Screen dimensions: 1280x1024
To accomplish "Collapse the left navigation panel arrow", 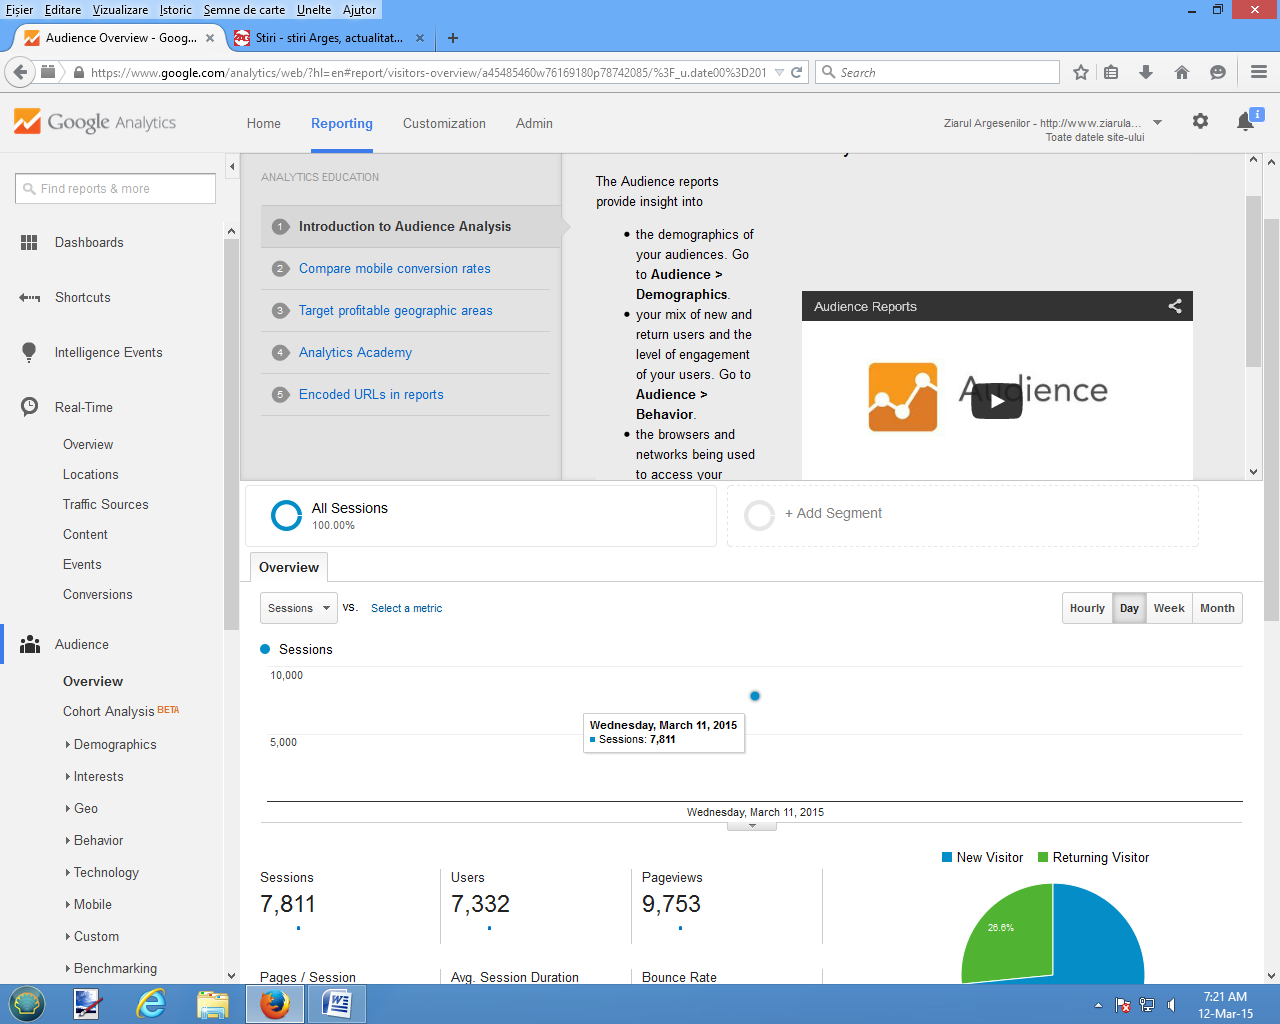I will pos(232,167).
